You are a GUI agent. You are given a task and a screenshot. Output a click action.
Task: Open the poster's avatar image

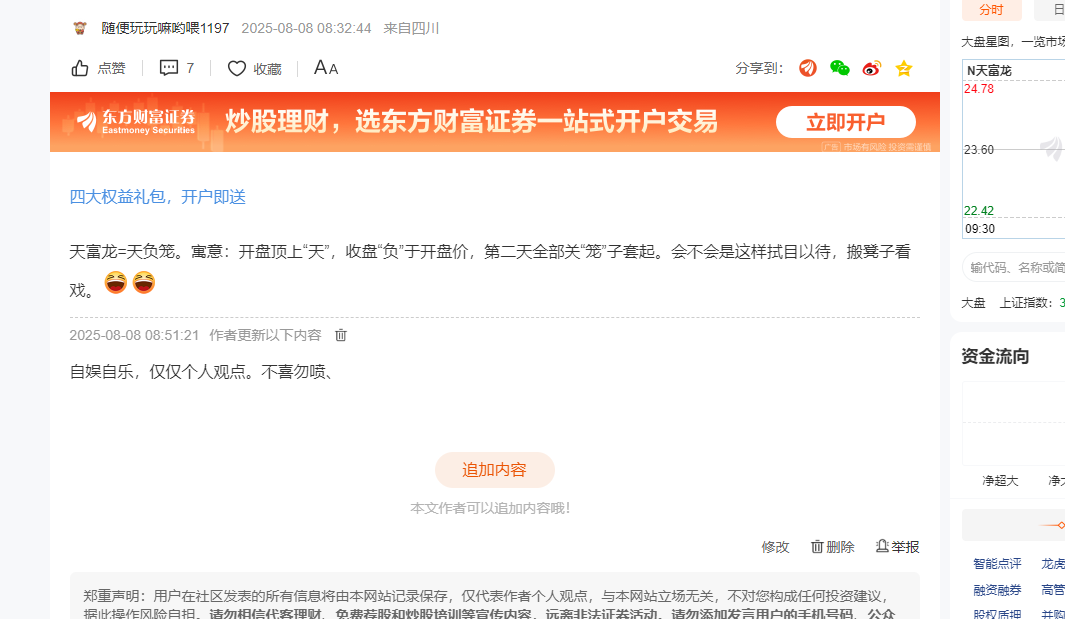click(x=80, y=28)
